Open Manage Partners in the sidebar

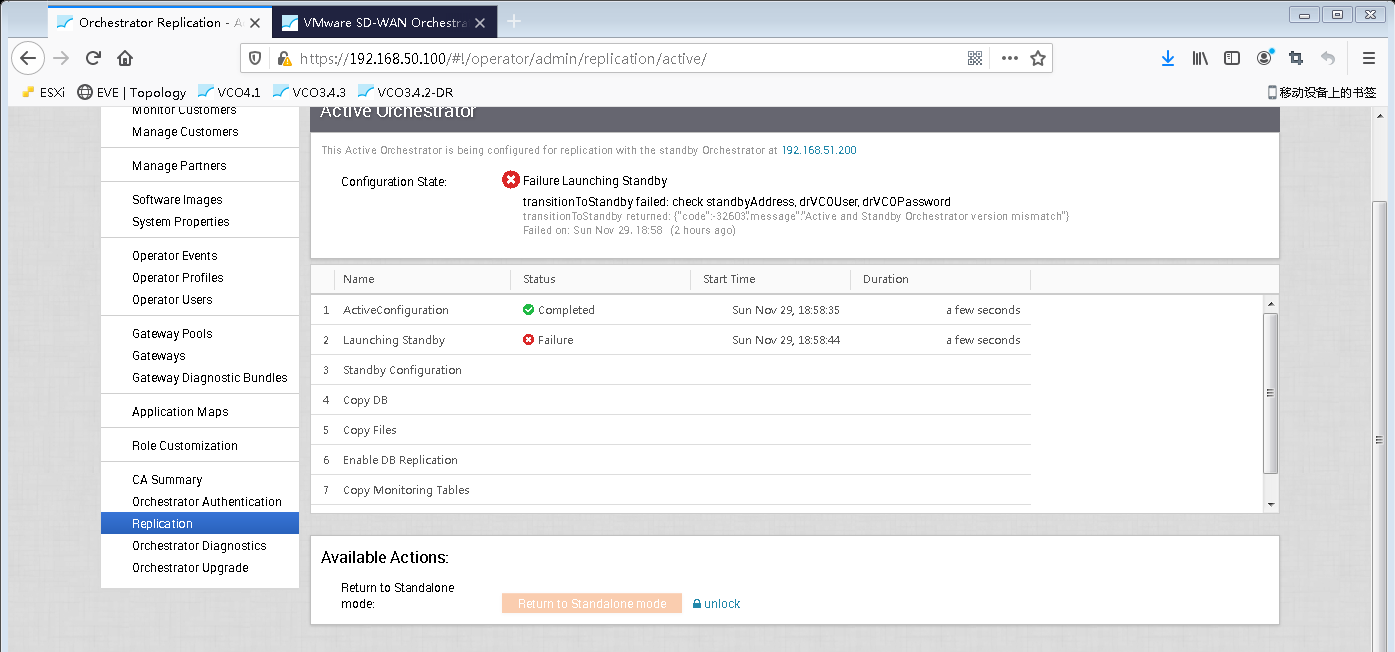(x=179, y=166)
